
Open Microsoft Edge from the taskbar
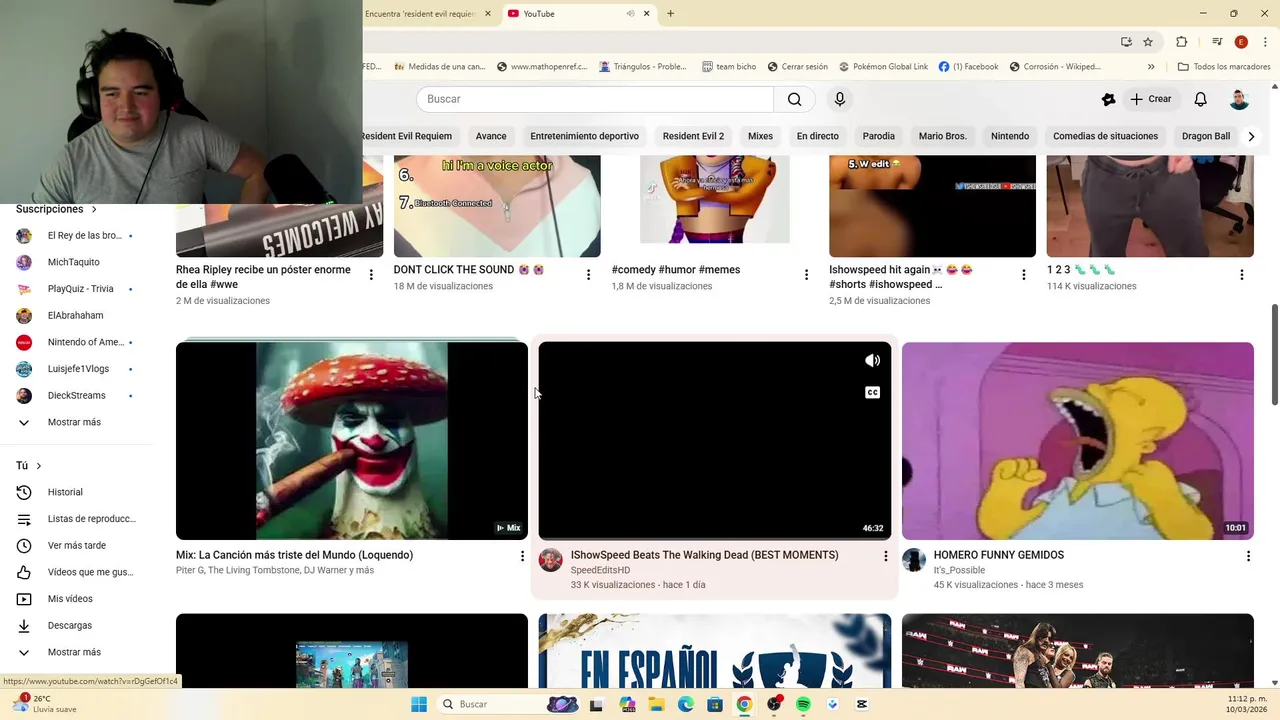pyautogui.click(x=686, y=704)
